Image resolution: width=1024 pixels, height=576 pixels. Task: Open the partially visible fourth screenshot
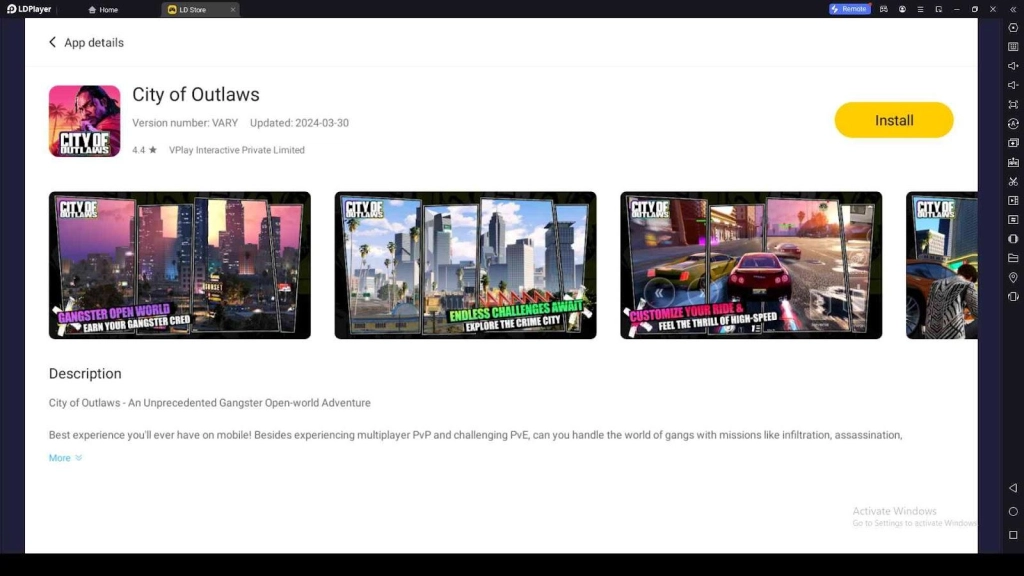coord(942,265)
